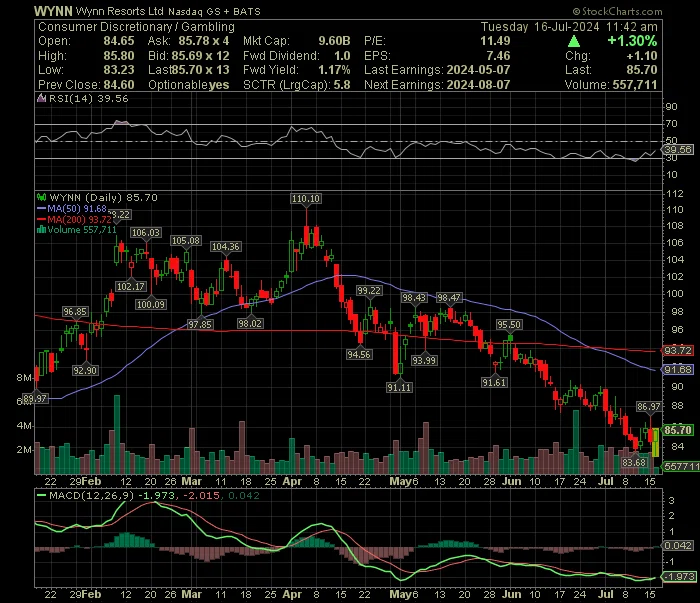The image size is (700, 603).
Task: Click the volume bars icon in the legend
Action: coord(42,230)
